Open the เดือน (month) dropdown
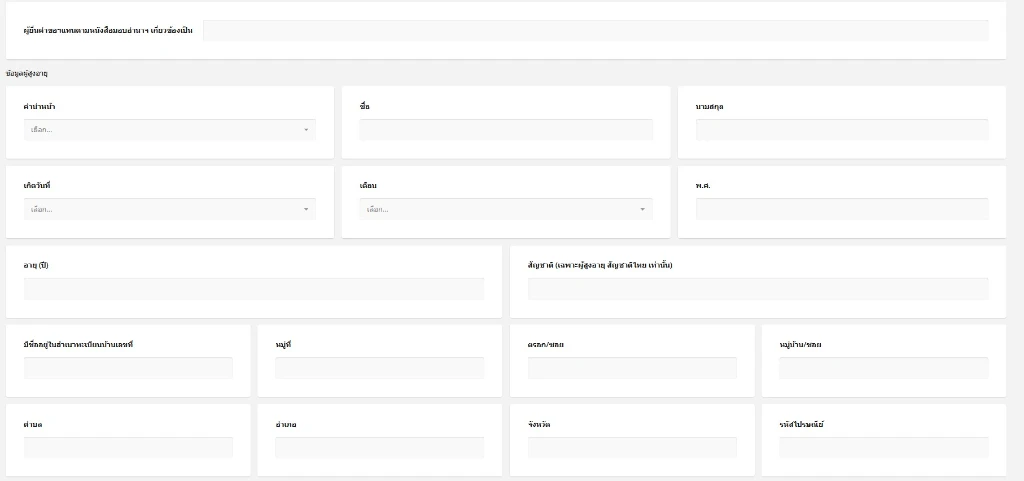This screenshot has width=1024, height=481. pyautogui.click(x=497, y=209)
